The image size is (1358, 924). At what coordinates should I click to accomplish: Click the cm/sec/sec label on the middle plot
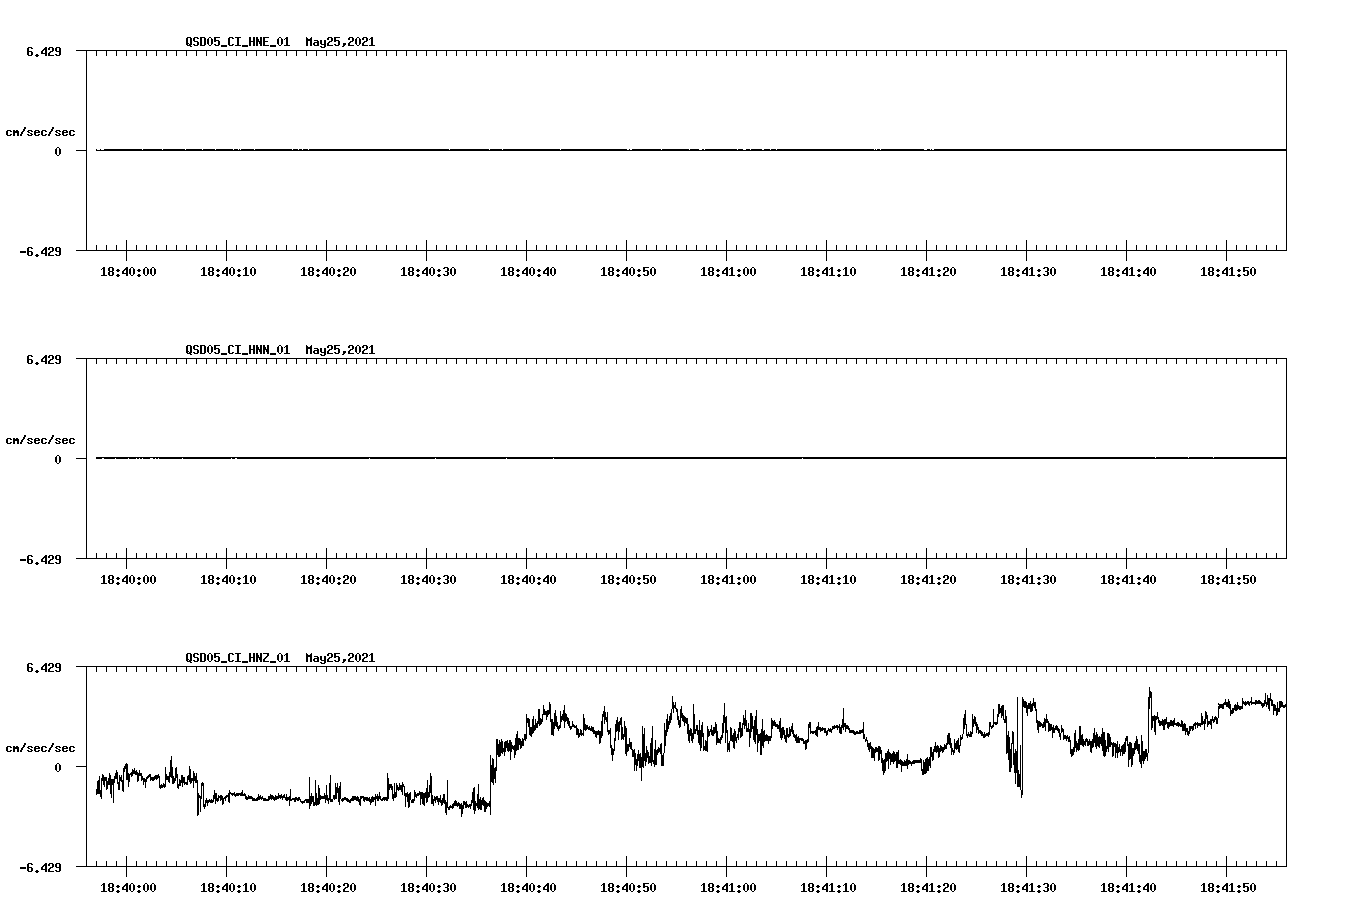[x=42, y=439]
